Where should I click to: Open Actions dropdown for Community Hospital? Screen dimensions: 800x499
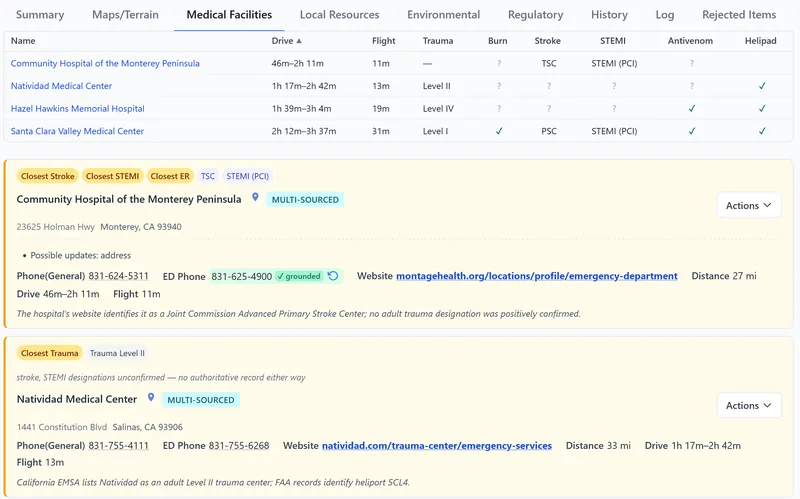point(748,205)
